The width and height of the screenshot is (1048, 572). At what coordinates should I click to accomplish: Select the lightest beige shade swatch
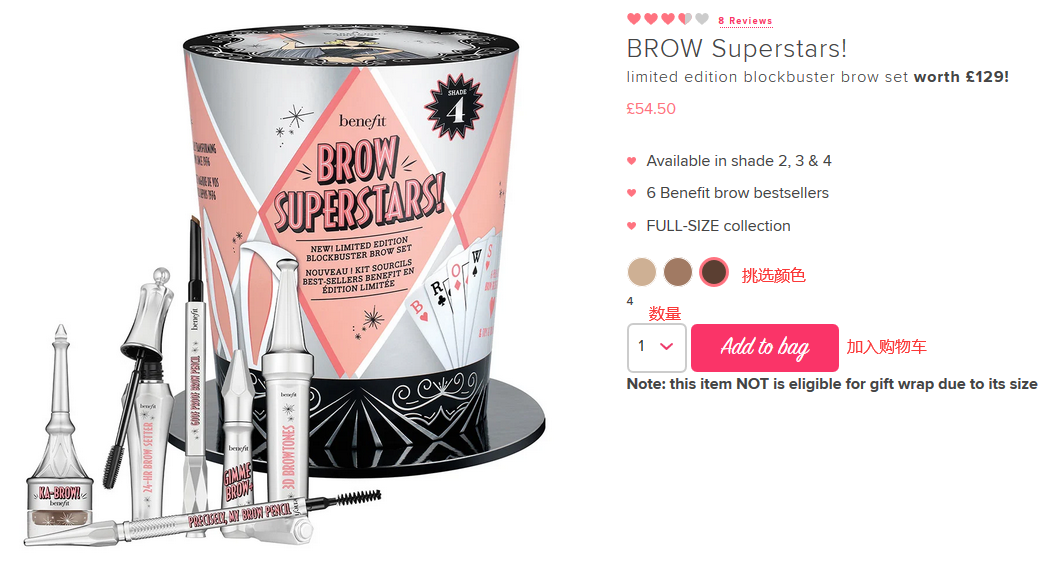coord(642,273)
